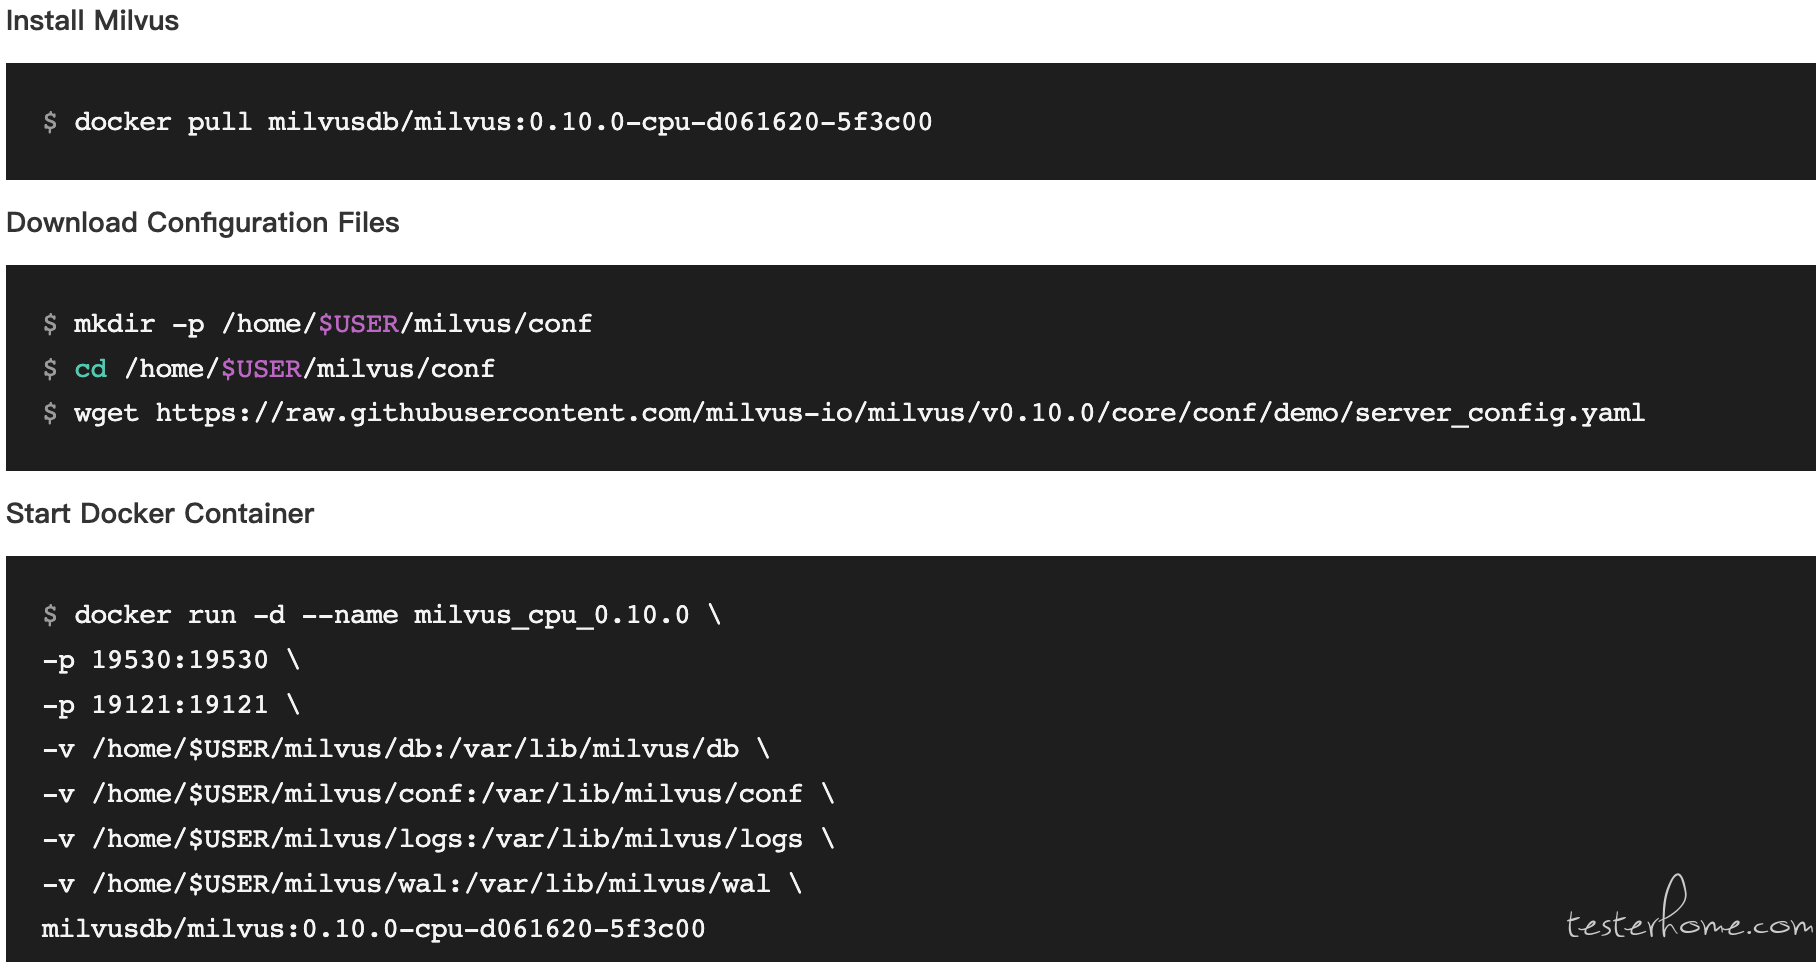
Task: Click the milvus/db volume mount line
Action: [x=406, y=749]
